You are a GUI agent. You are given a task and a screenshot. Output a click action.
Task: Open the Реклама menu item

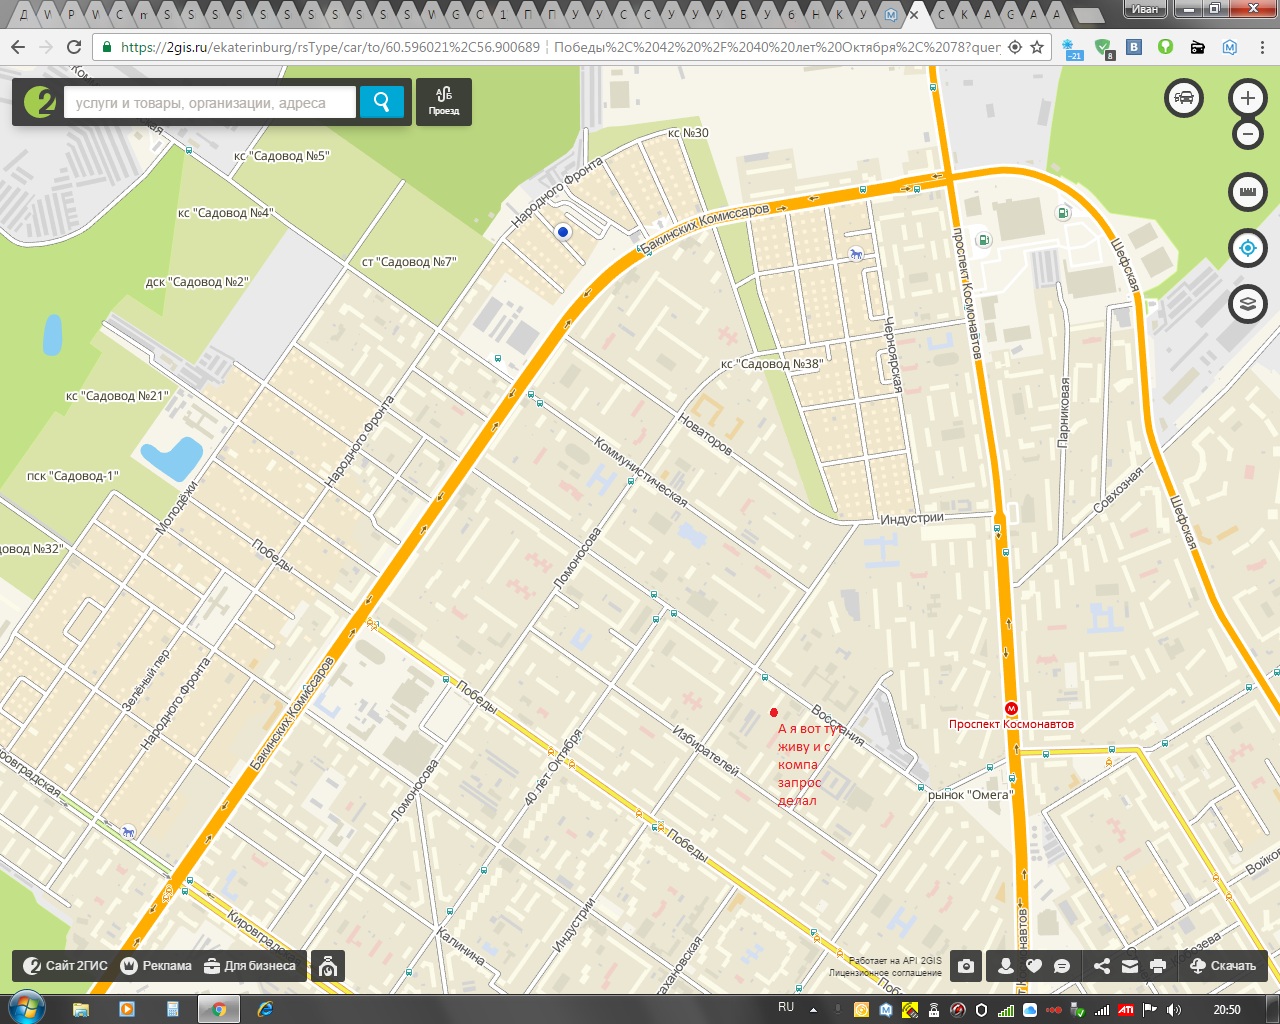pos(156,966)
